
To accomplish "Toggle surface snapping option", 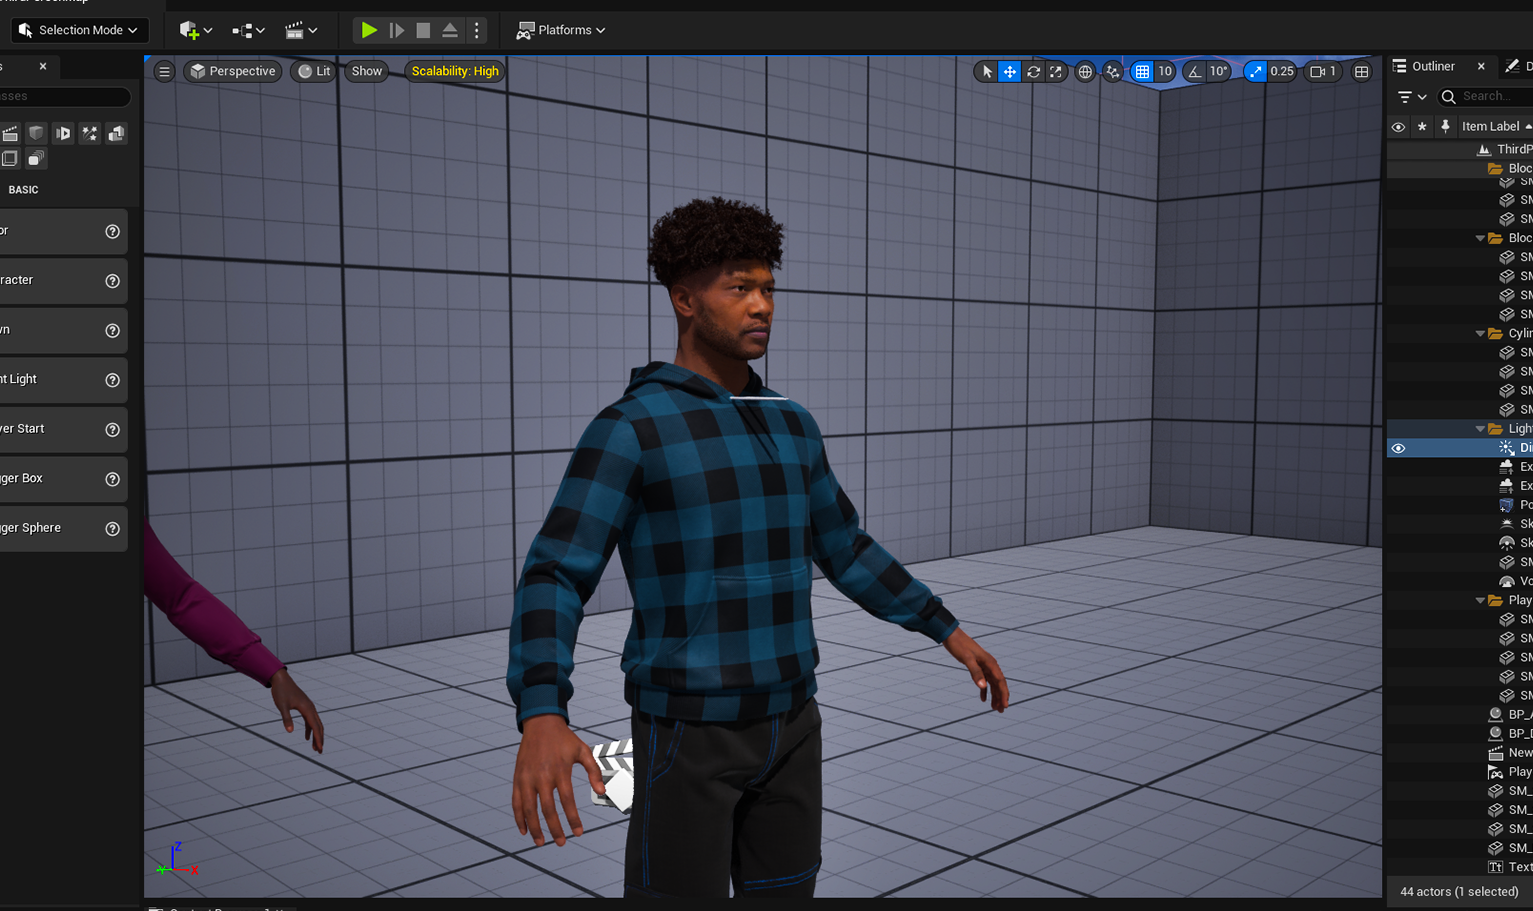I will (1112, 71).
